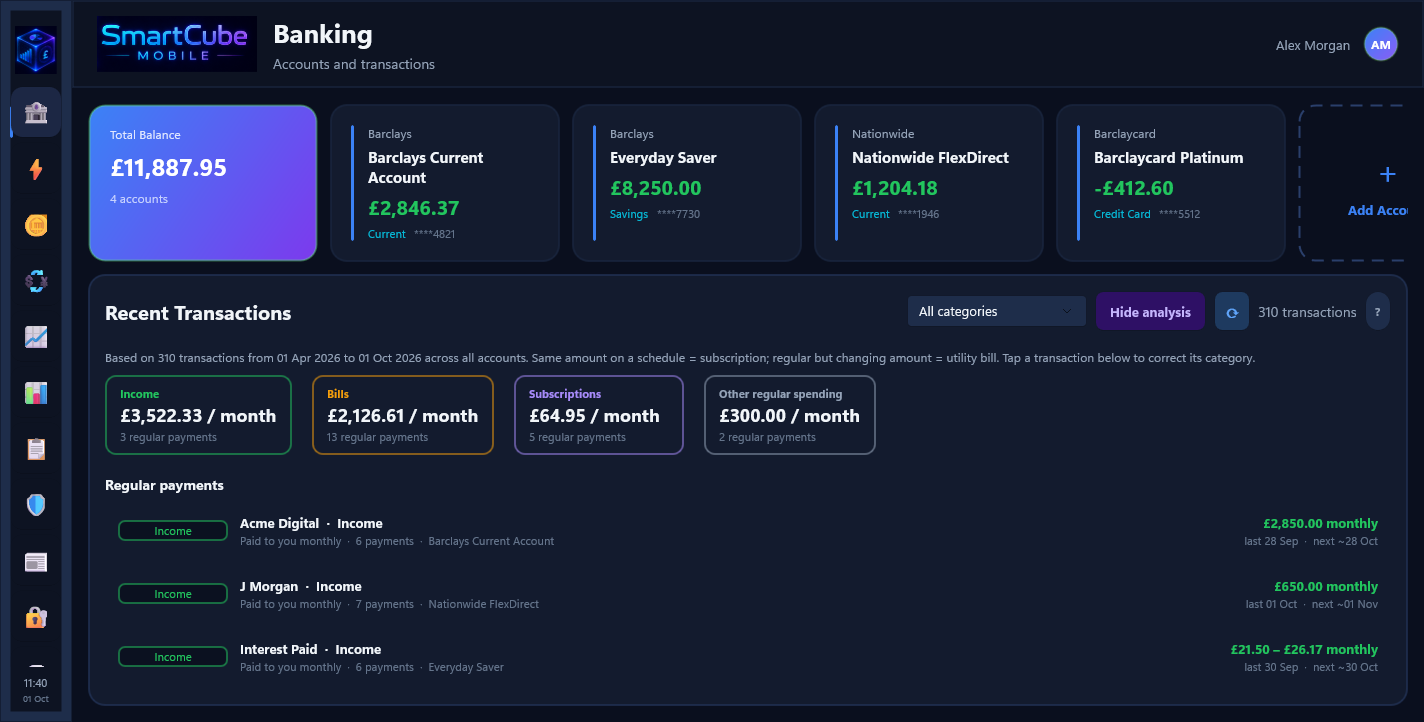Click the £650.00 monthly amount
1424x722 pixels.
[x=1326, y=586]
